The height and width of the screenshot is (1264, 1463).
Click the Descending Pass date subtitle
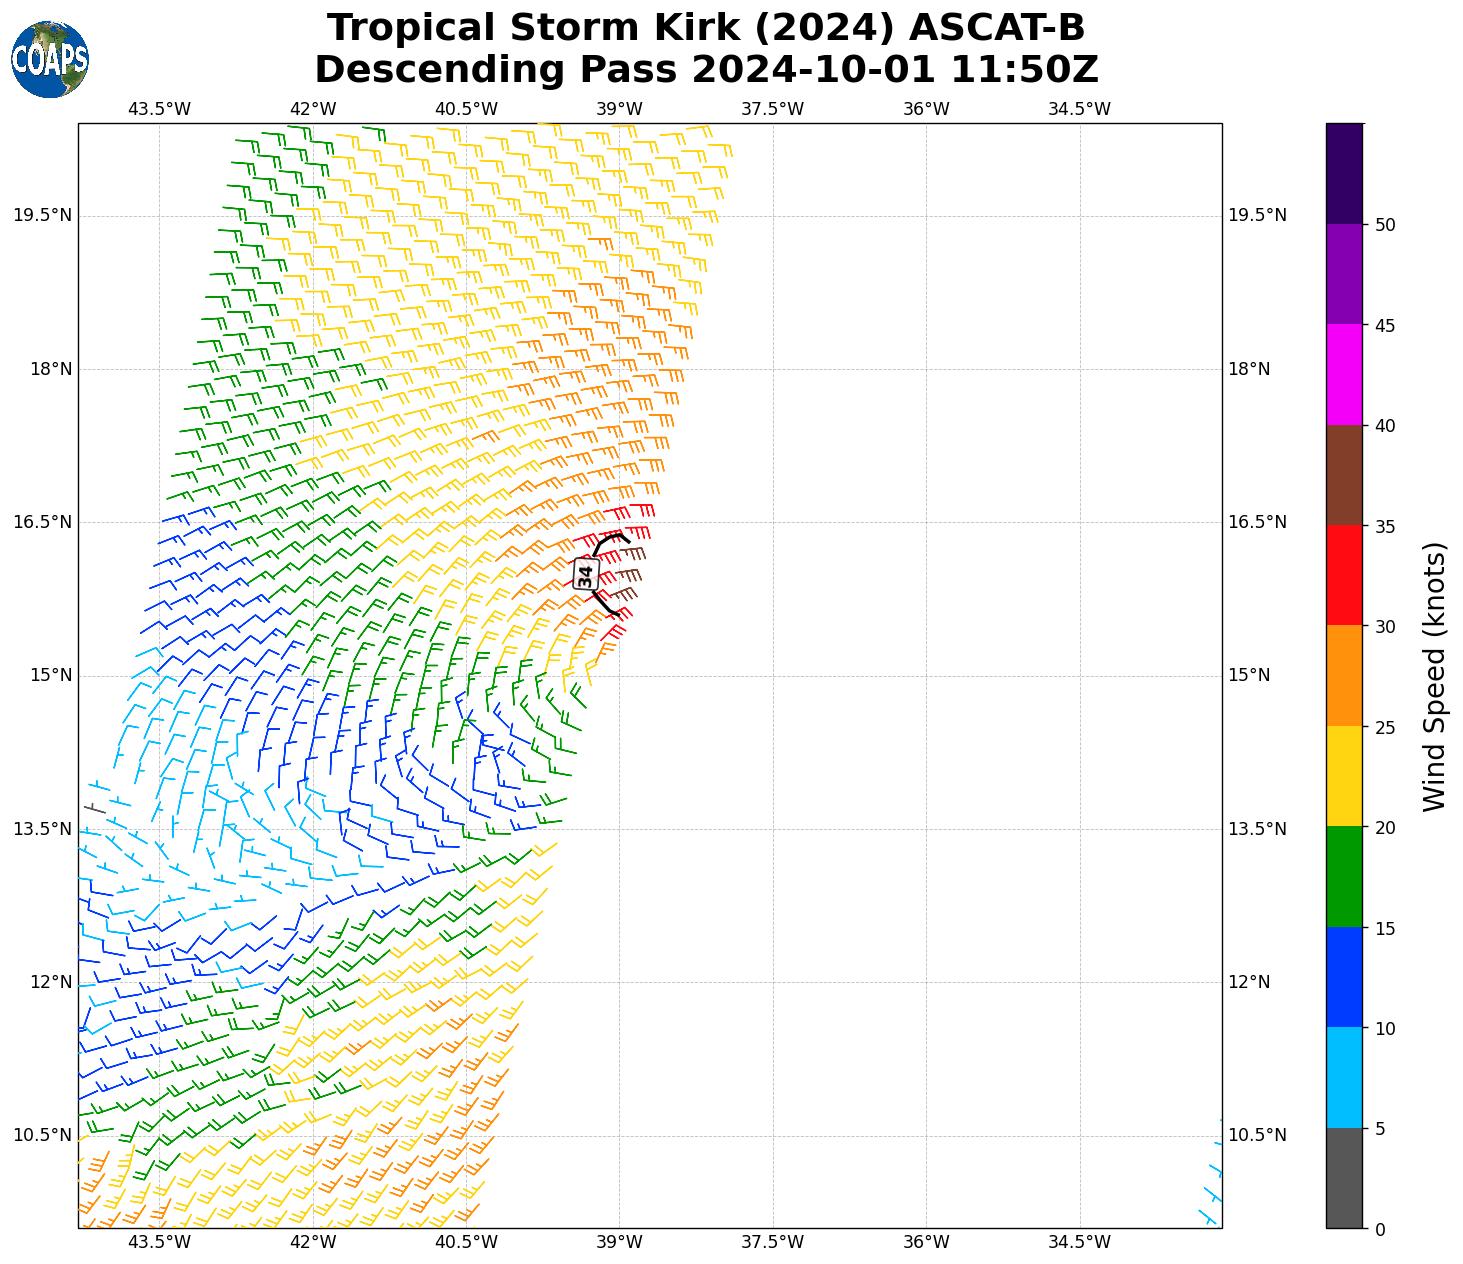pyautogui.click(x=705, y=70)
